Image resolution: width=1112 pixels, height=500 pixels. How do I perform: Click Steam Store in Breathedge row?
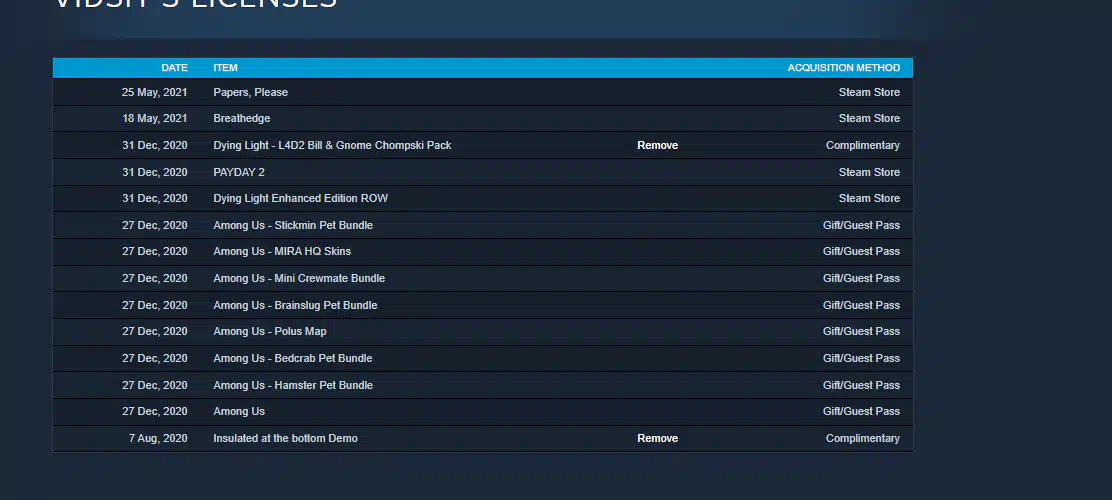pos(869,118)
